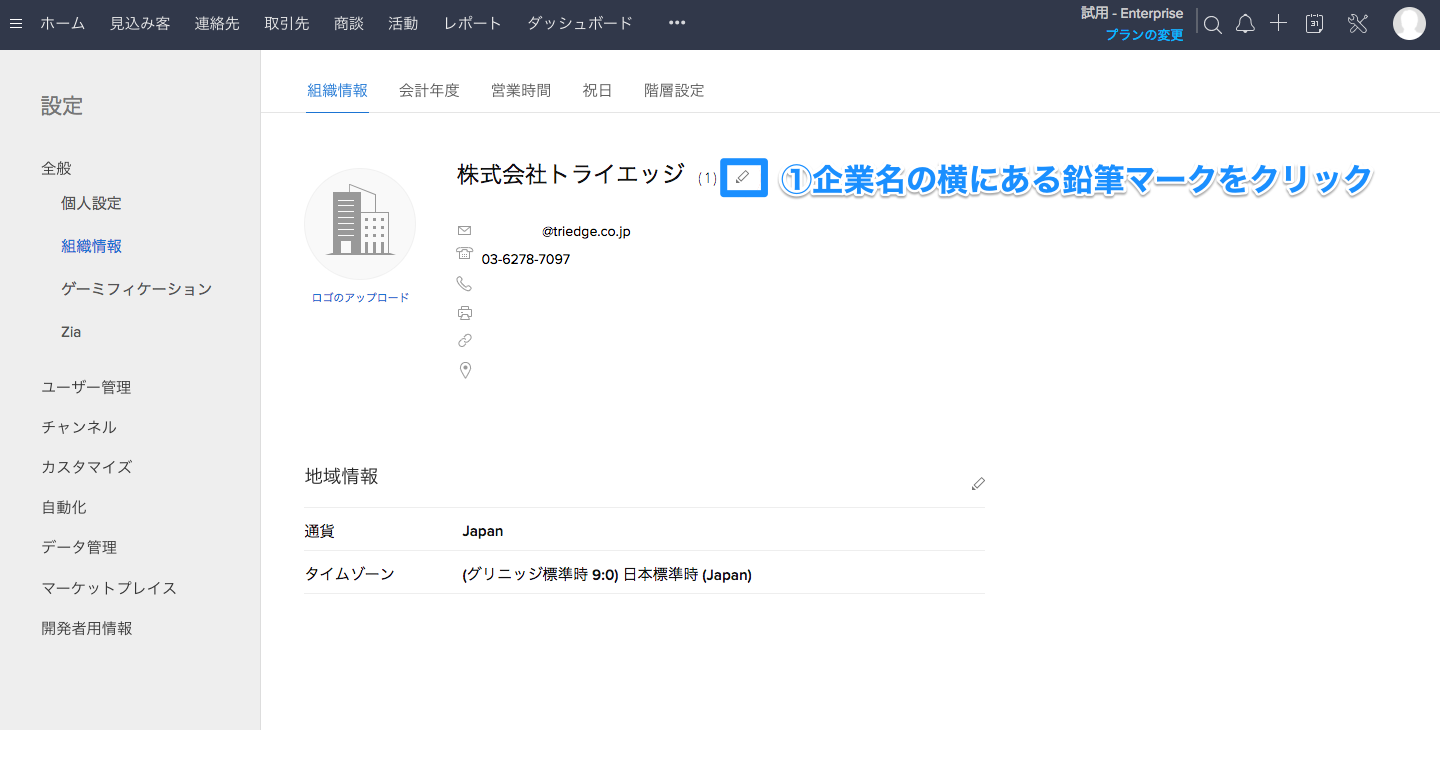Screen dimensions: 1440x760
Task: Click the company name 株式会社トライエッジ
Action: tap(571, 174)
